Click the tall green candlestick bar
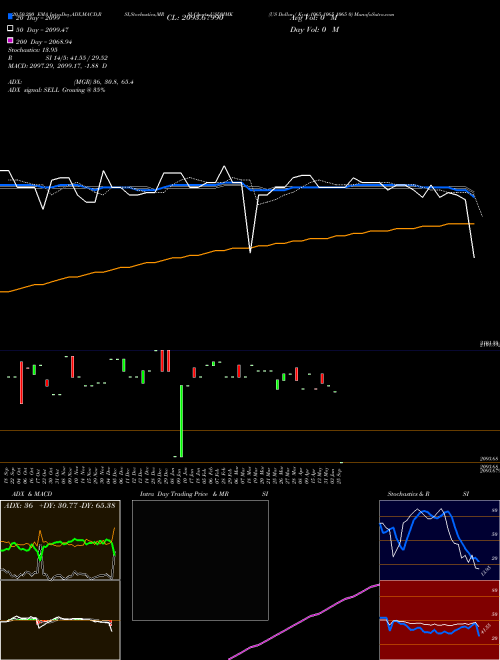Image resolution: width=500 pixels, height=660 pixels. tap(181, 421)
